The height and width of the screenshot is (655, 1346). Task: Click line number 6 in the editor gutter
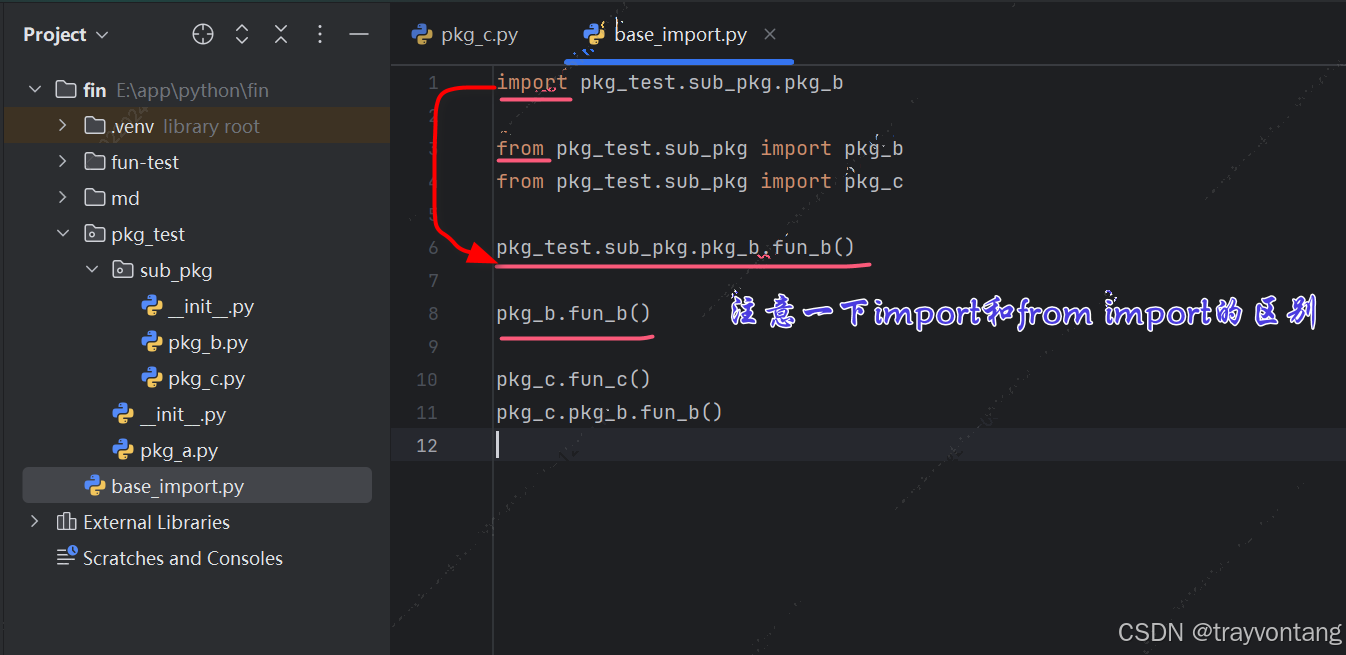(x=432, y=246)
